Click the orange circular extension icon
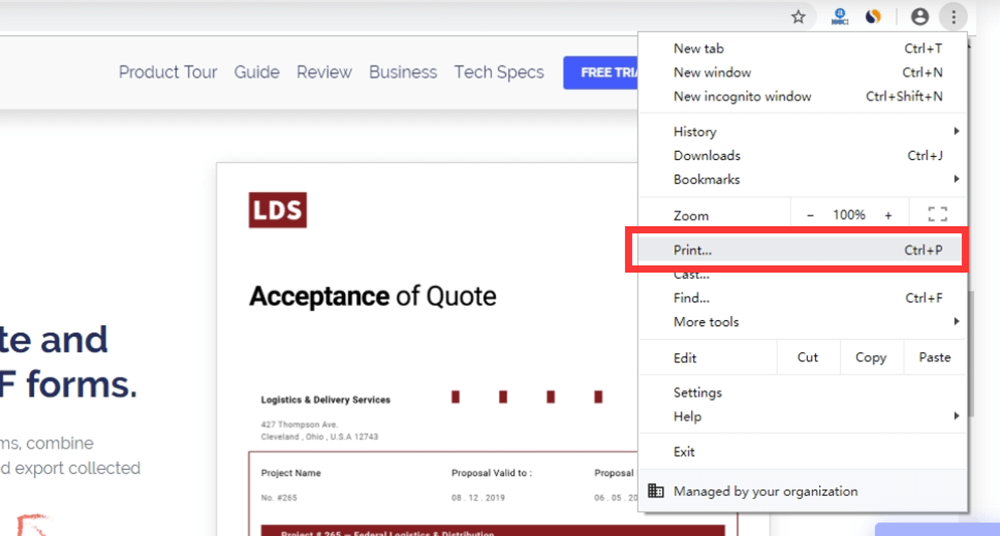Screen dimensions: 1000x536 point(873,16)
